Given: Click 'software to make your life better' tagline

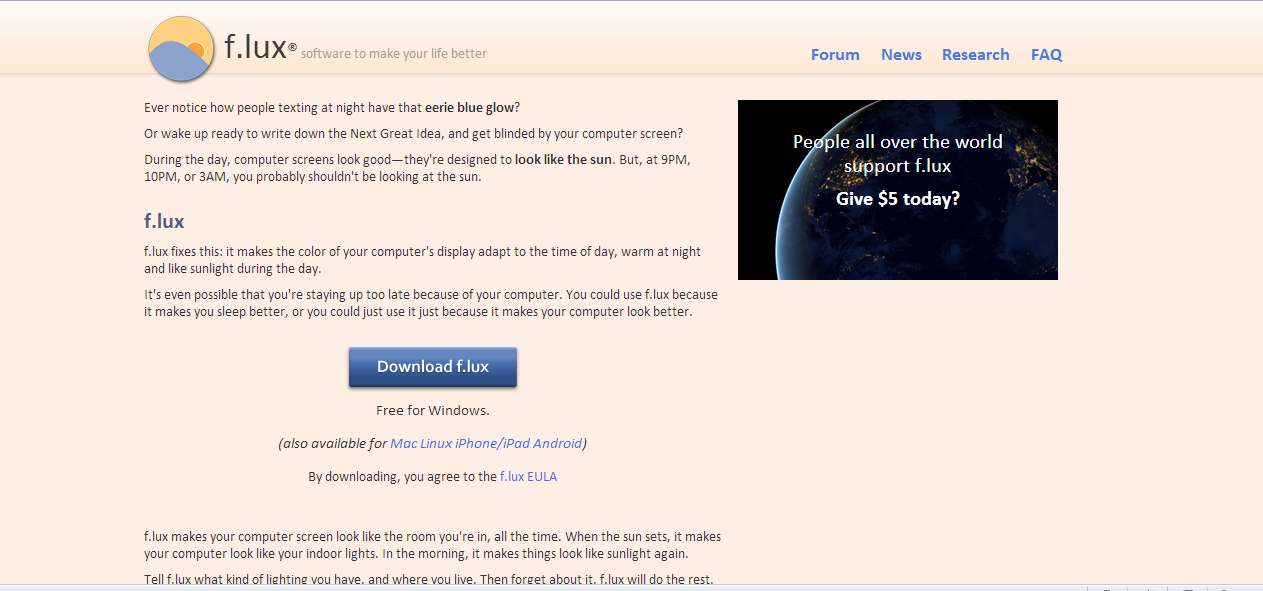Looking at the screenshot, I should click(394, 54).
